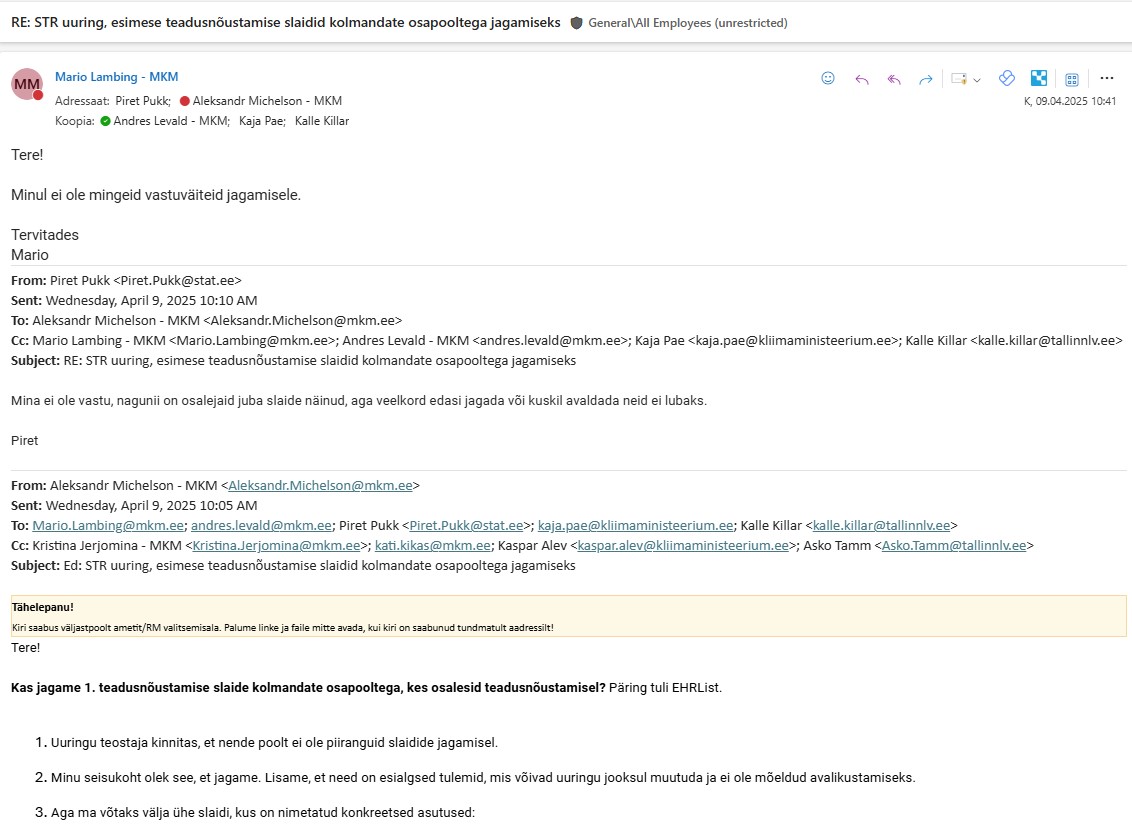The image size is (1132, 830).
Task: Click 'Sent: Wednesday, April 9, 2025 10:10 AM'
Action: (x=134, y=300)
